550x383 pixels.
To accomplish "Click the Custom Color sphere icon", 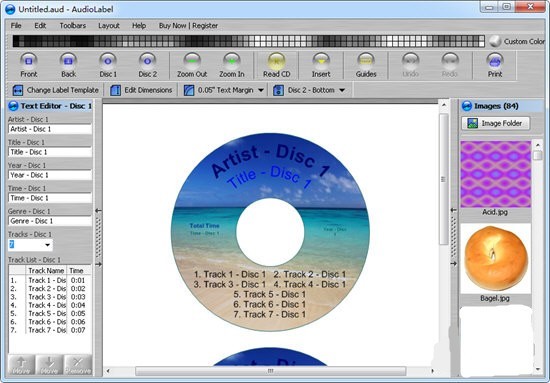I will pos(495,41).
